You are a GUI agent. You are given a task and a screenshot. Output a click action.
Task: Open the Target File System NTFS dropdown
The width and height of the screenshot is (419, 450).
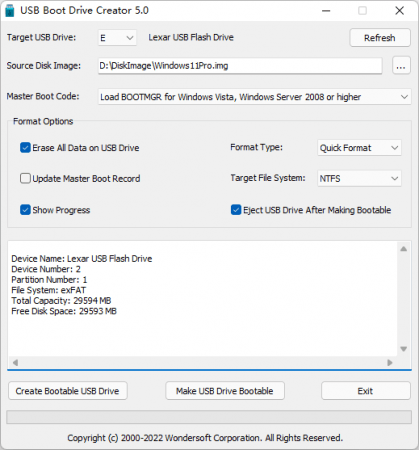[x=359, y=178]
